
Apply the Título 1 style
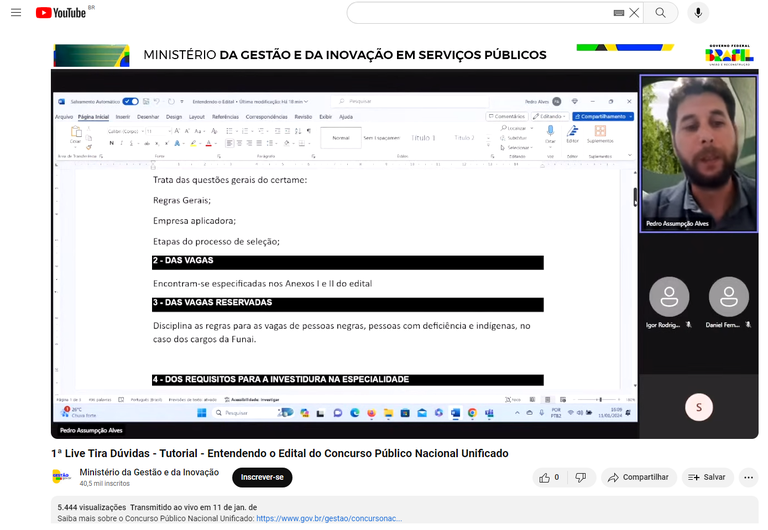point(424,138)
